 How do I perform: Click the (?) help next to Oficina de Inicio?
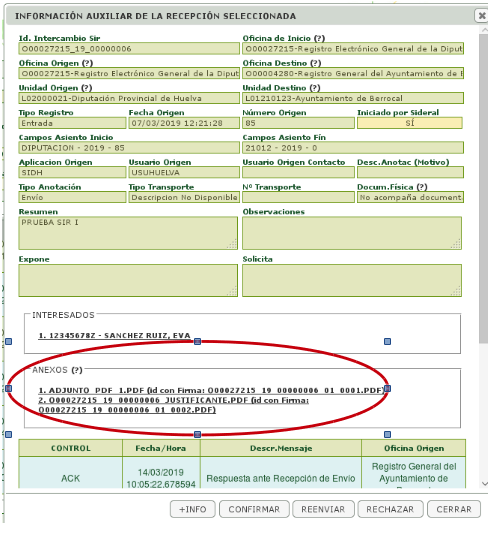319,38
